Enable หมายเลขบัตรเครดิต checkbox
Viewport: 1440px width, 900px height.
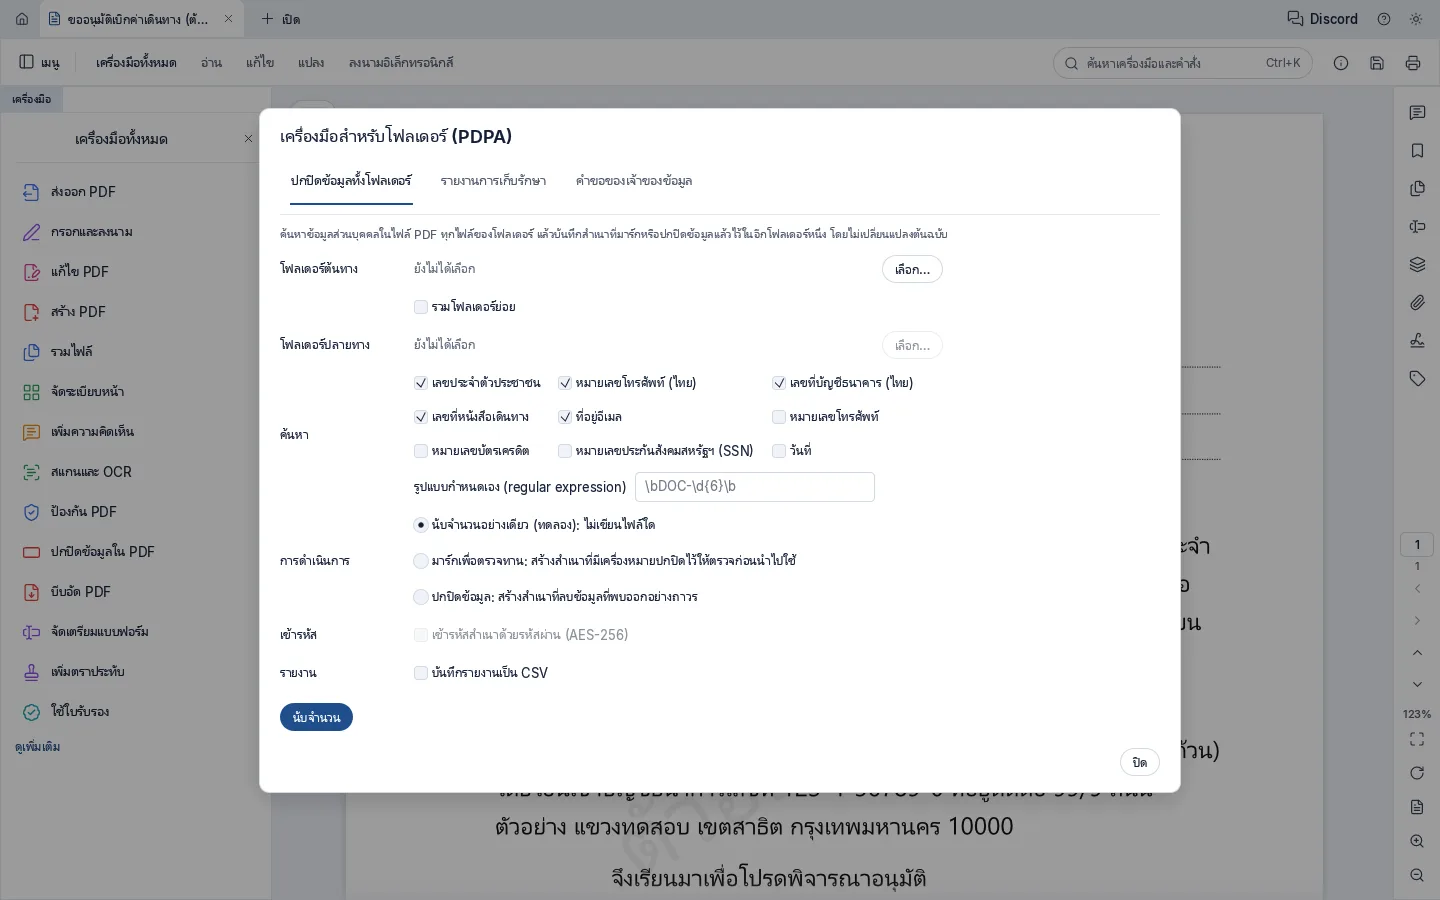421,451
